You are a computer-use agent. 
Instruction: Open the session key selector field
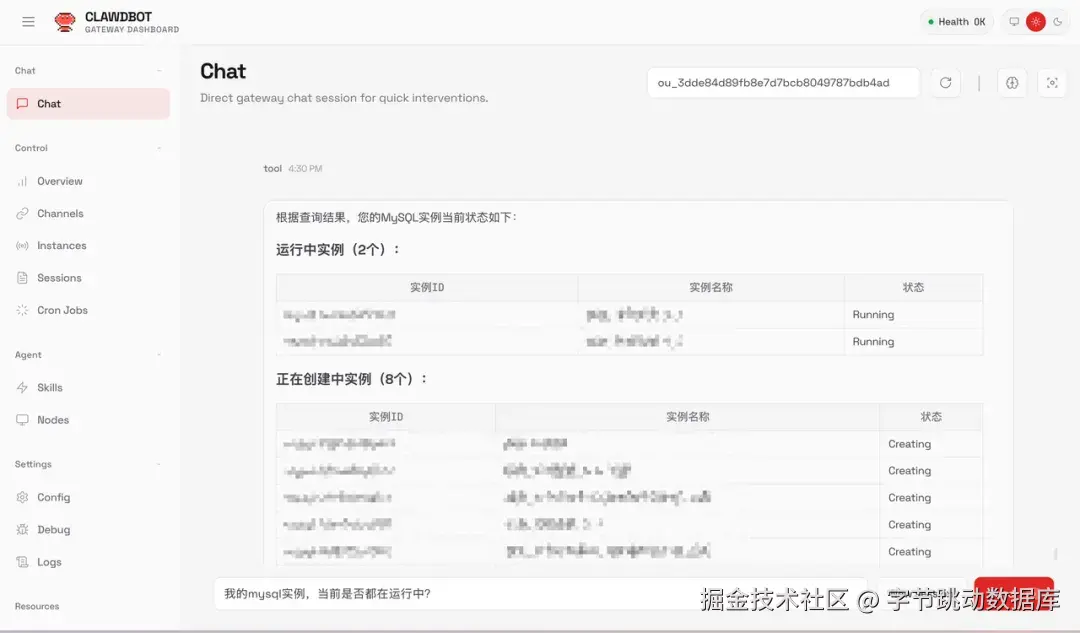click(x=783, y=83)
